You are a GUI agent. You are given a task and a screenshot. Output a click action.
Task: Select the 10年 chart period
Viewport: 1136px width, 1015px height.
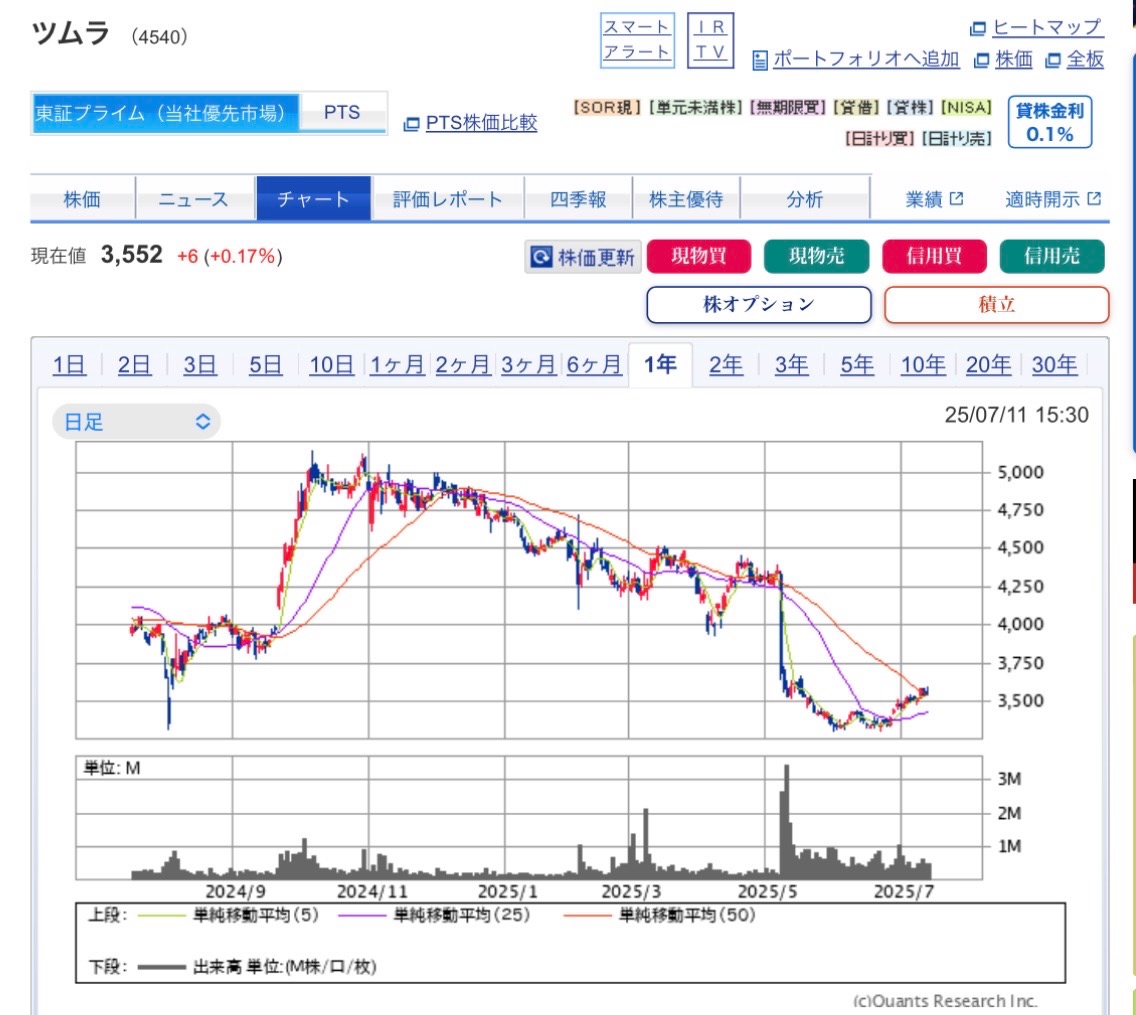pos(923,364)
